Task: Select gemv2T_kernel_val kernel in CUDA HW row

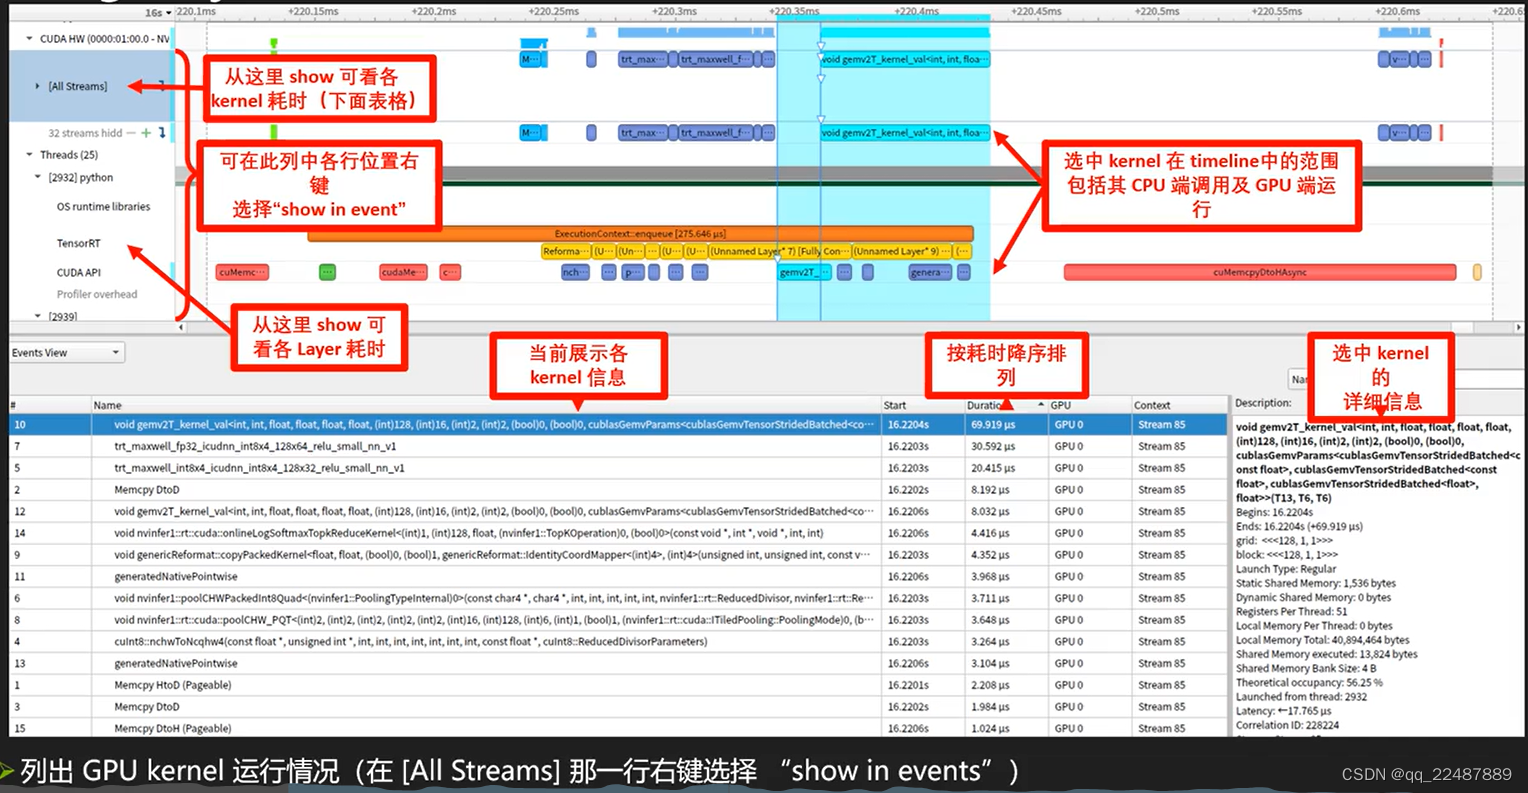Action: [x=904, y=59]
